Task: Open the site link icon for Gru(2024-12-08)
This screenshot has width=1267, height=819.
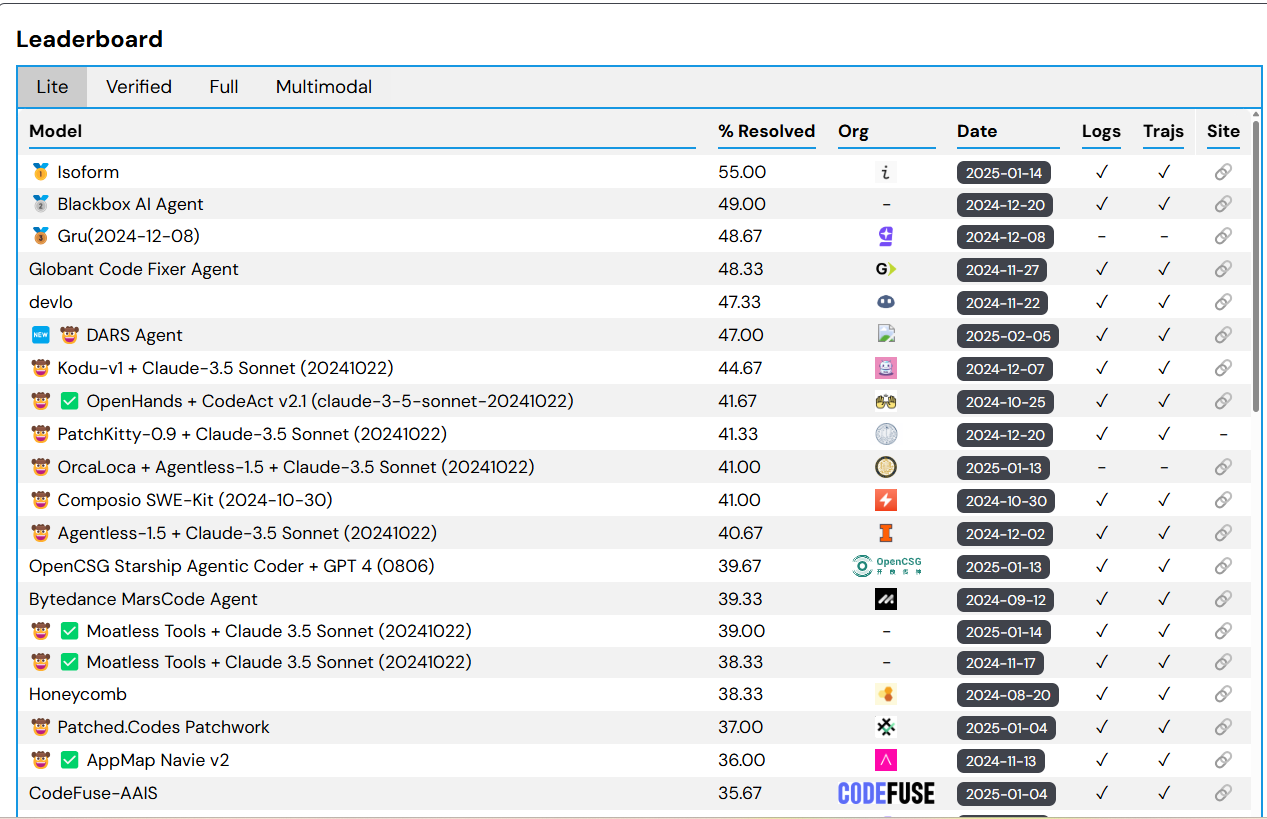Action: tap(1223, 236)
